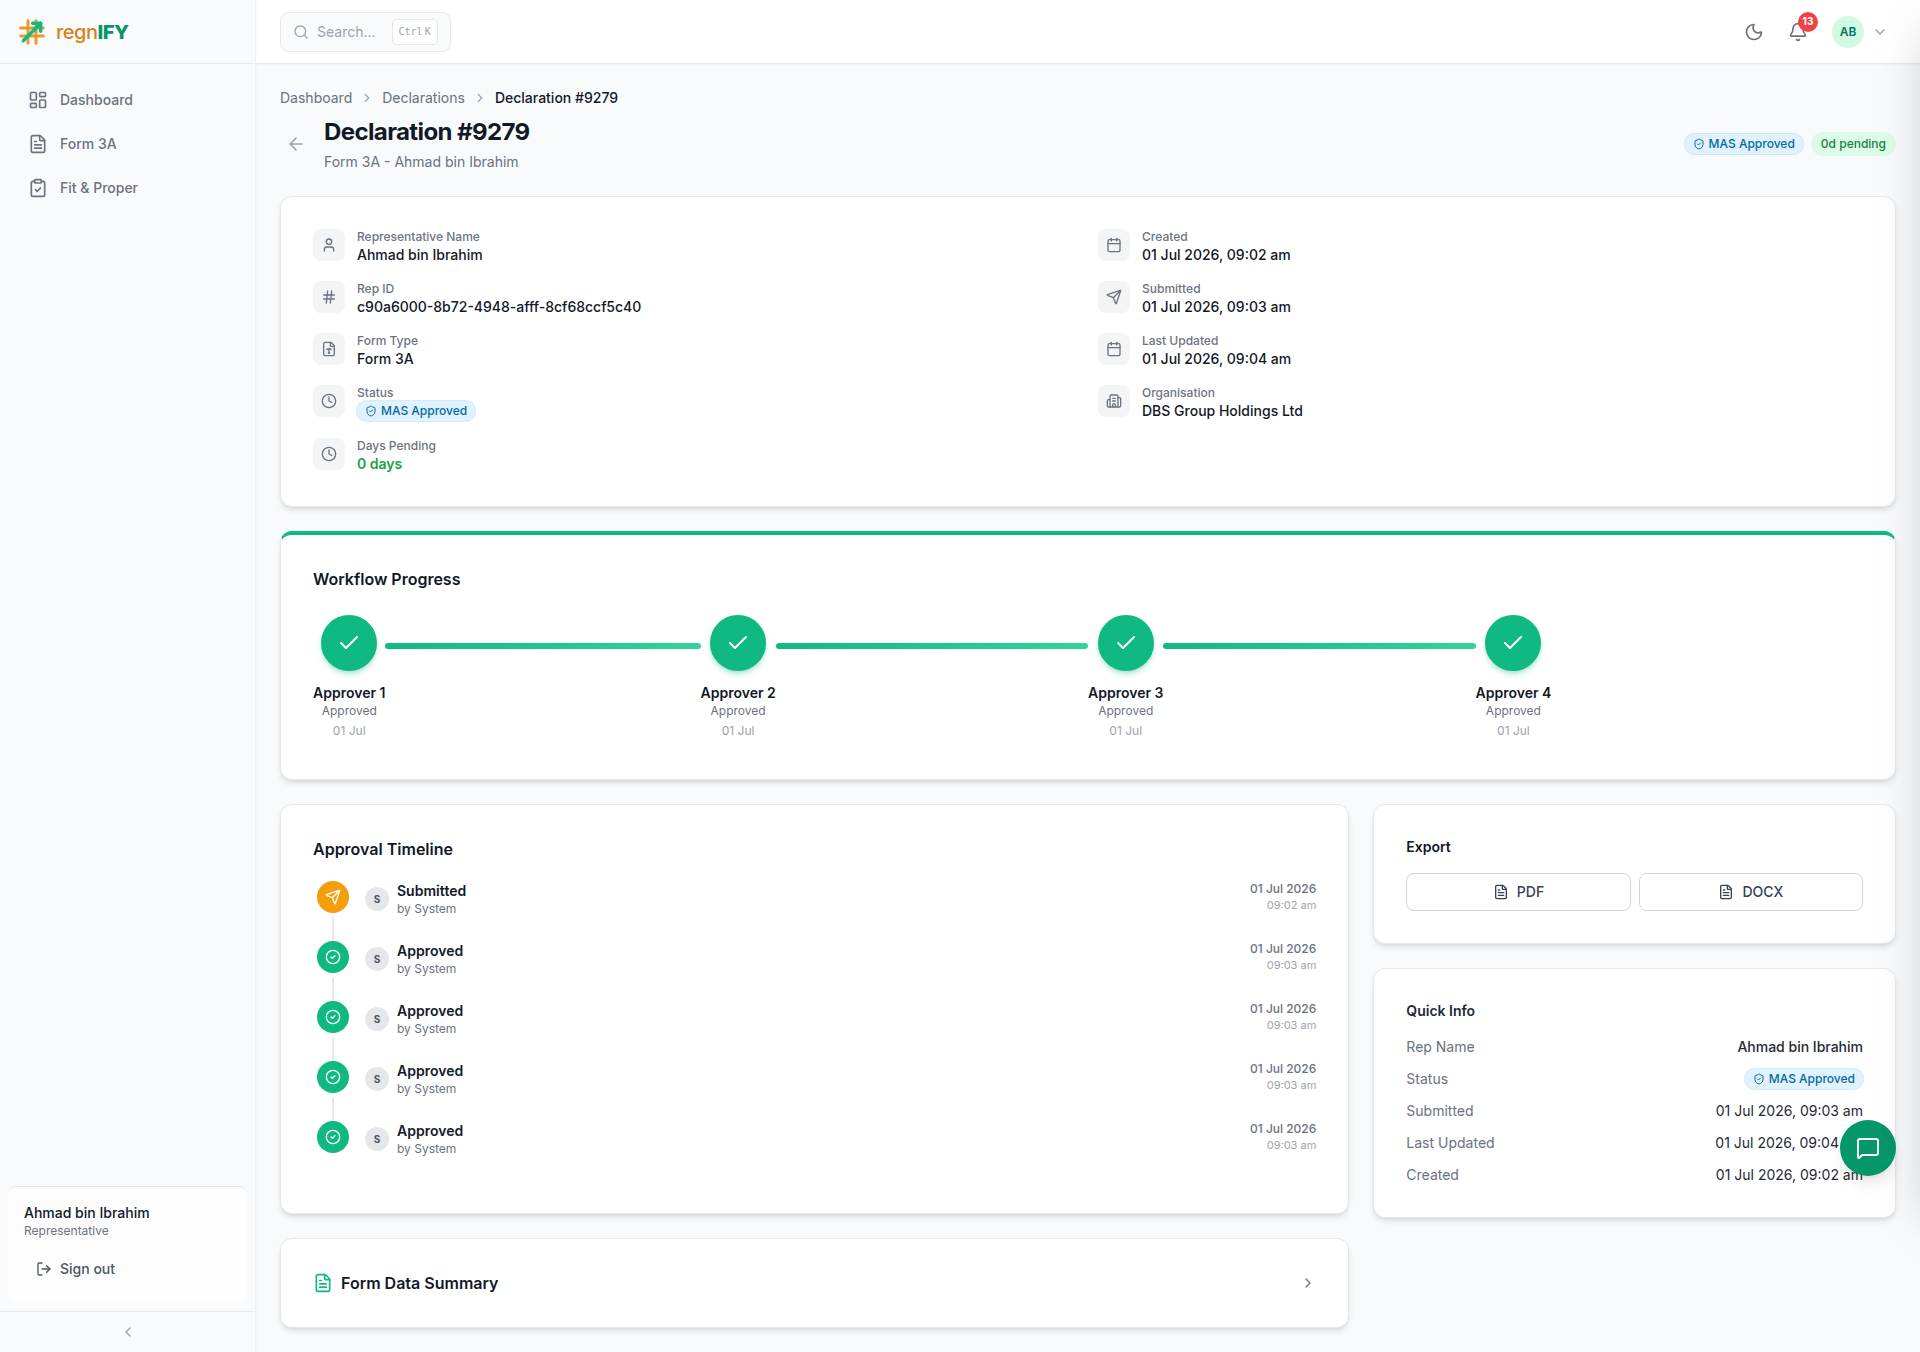Viewport: 1920px width, 1352px height.
Task: Click the Dashboard breadcrumb link
Action: click(x=316, y=98)
